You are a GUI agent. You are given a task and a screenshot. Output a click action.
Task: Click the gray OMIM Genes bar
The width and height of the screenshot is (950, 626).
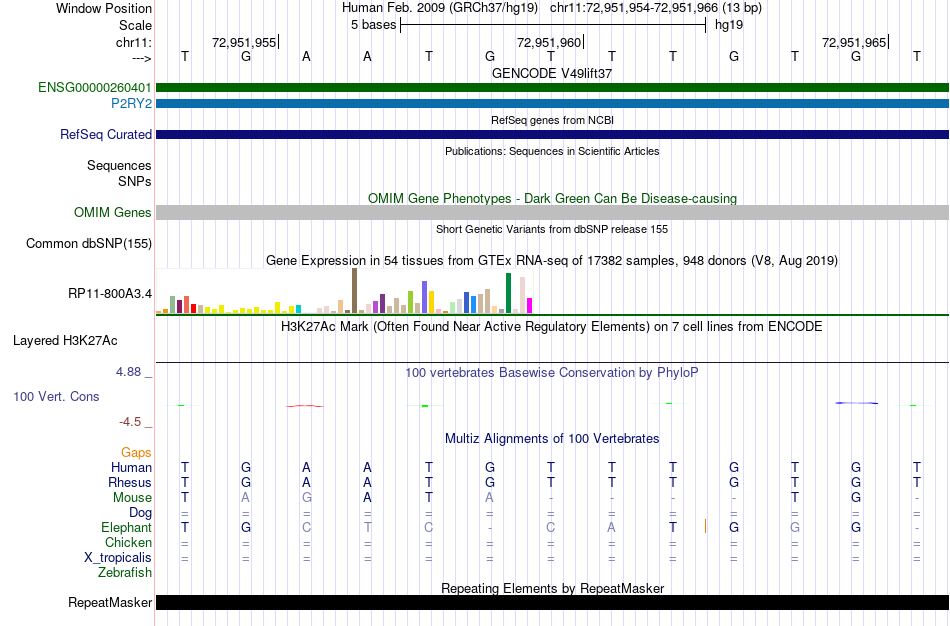click(553, 212)
